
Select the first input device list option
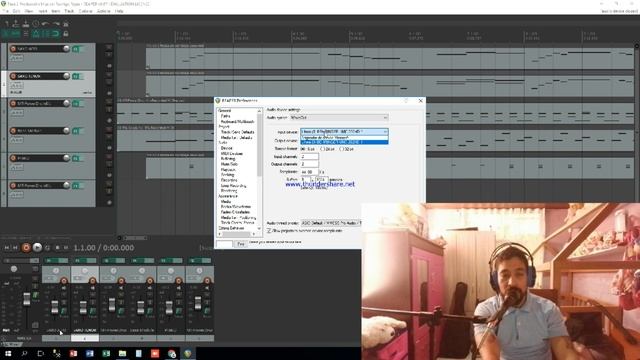(x=344, y=138)
